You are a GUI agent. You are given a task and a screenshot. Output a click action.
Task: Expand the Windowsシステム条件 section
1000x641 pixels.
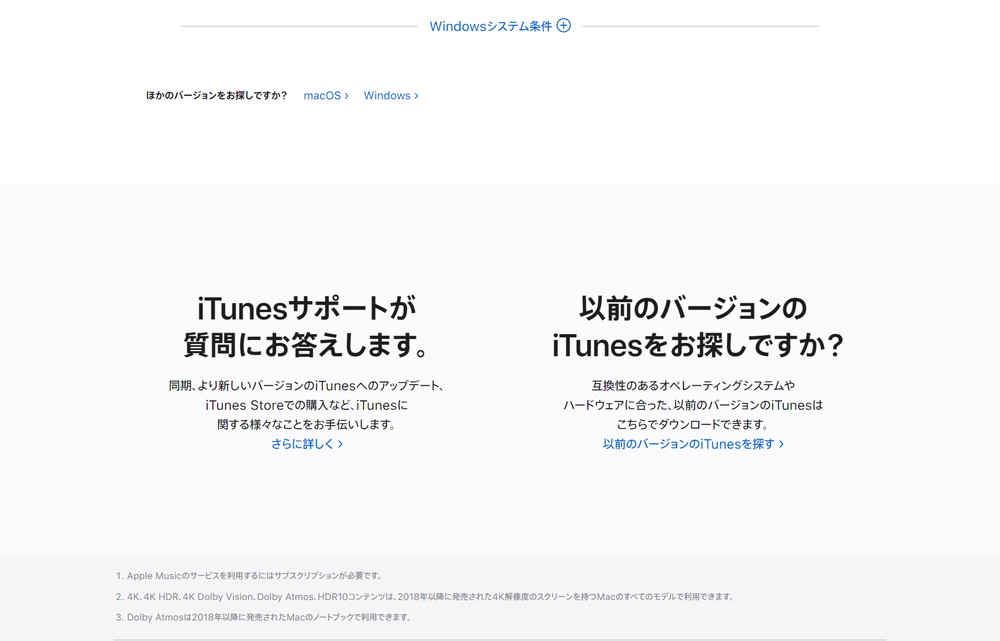[x=500, y=26]
